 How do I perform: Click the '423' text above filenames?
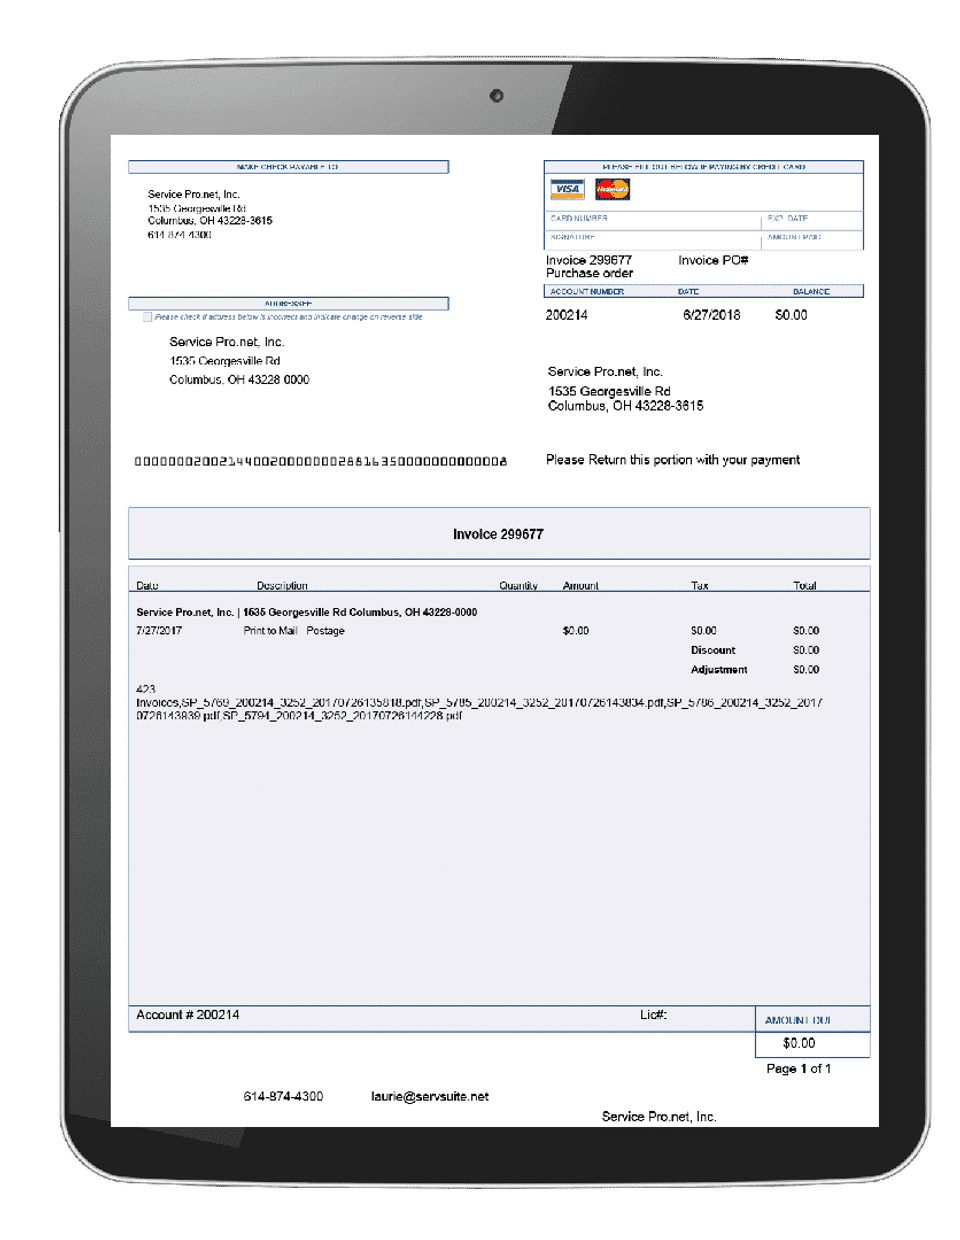coord(146,689)
